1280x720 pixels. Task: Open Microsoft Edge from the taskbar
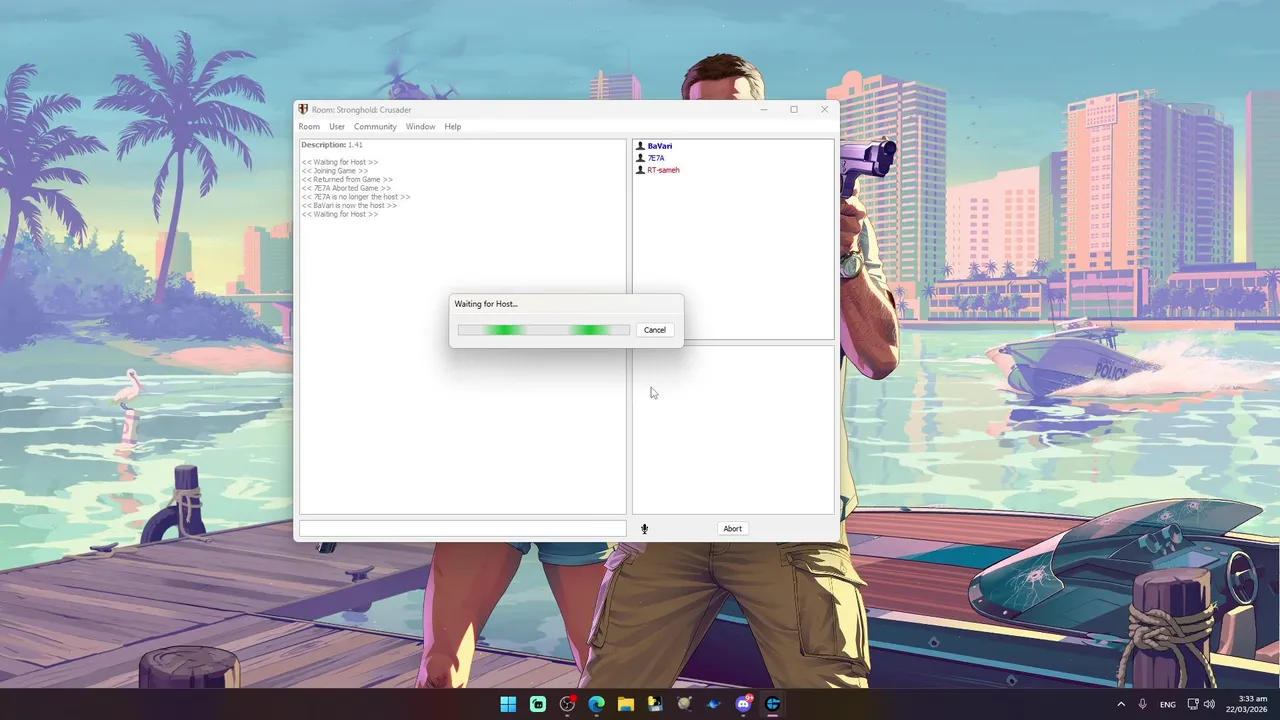(x=596, y=704)
